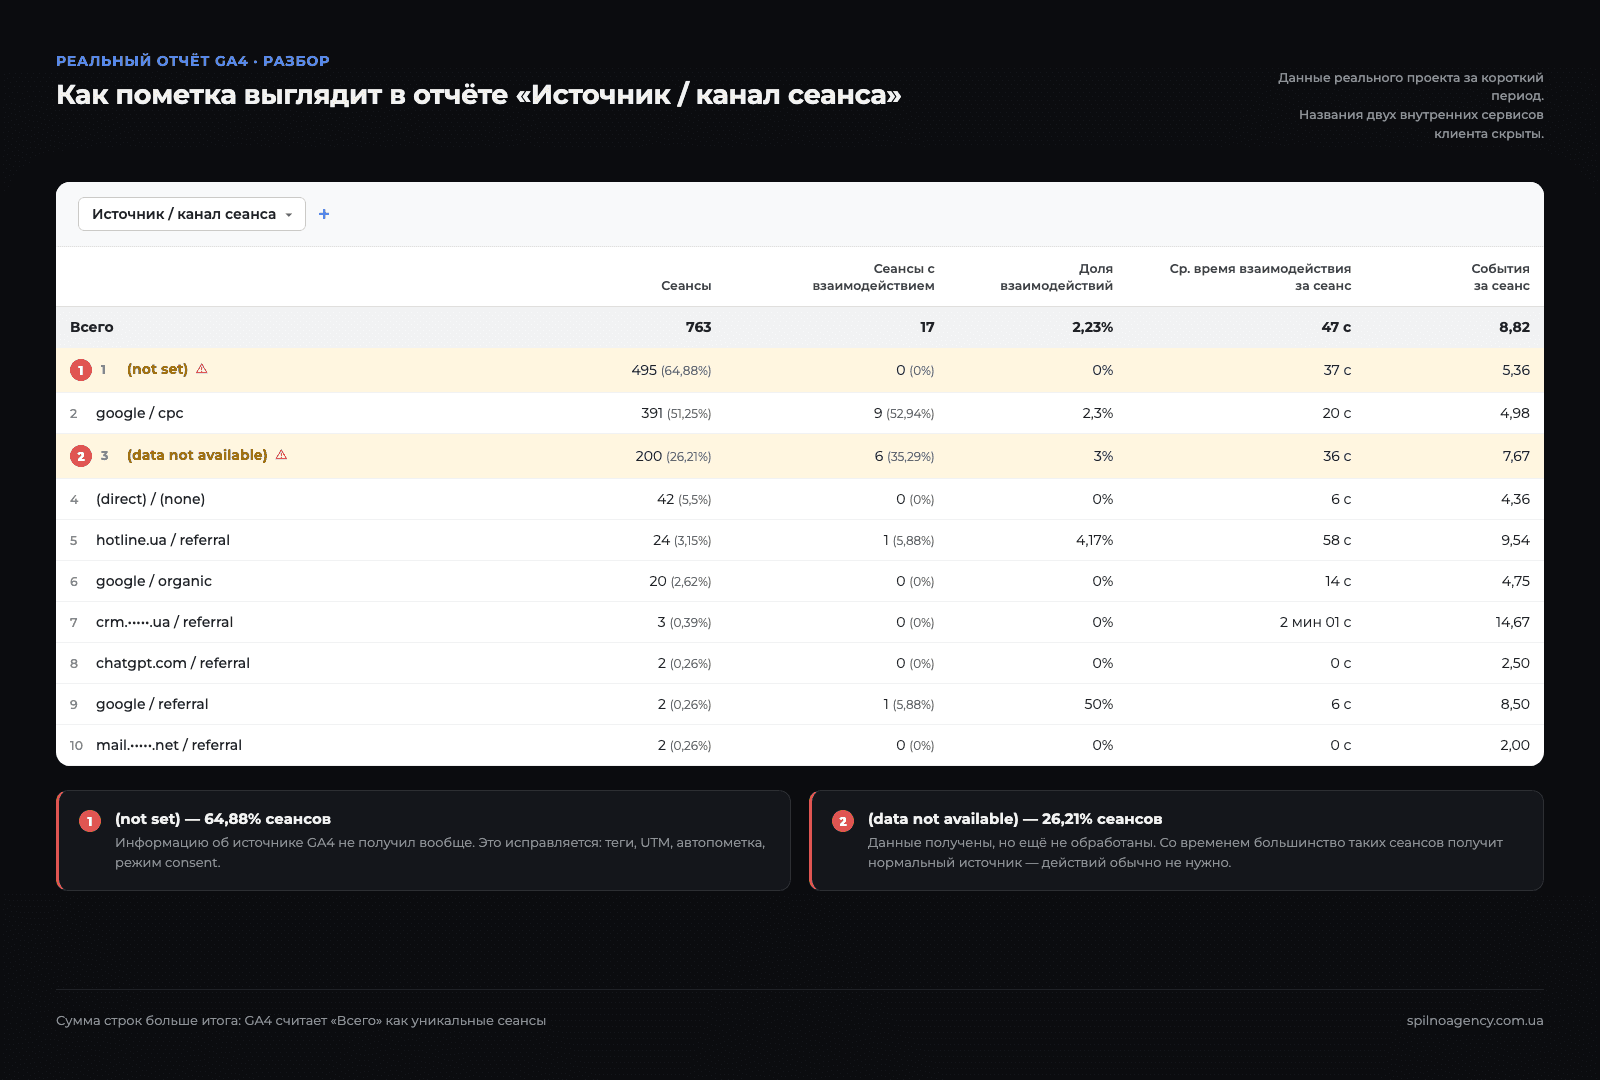Click sessions value 391 (51,25%)
Image resolution: width=1600 pixels, height=1080 pixels.
coord(676,413)
